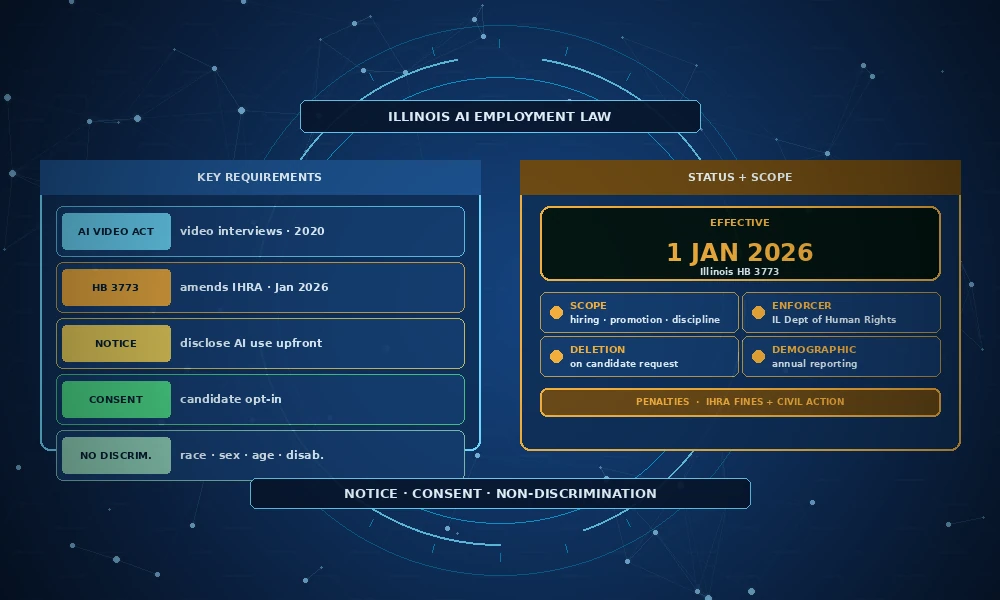The height and width of the screenshot is (600, 1000).
Task: Click 'amends IHRA · Jan 2026' text
Action: click(x=254, y=287)
